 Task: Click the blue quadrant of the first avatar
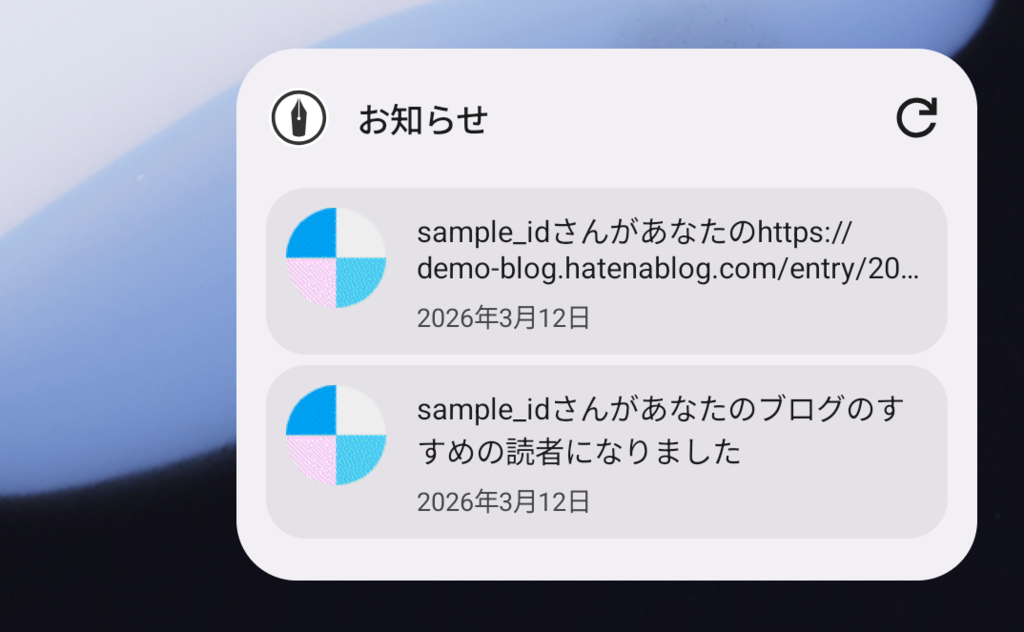(x=312, y=234)
